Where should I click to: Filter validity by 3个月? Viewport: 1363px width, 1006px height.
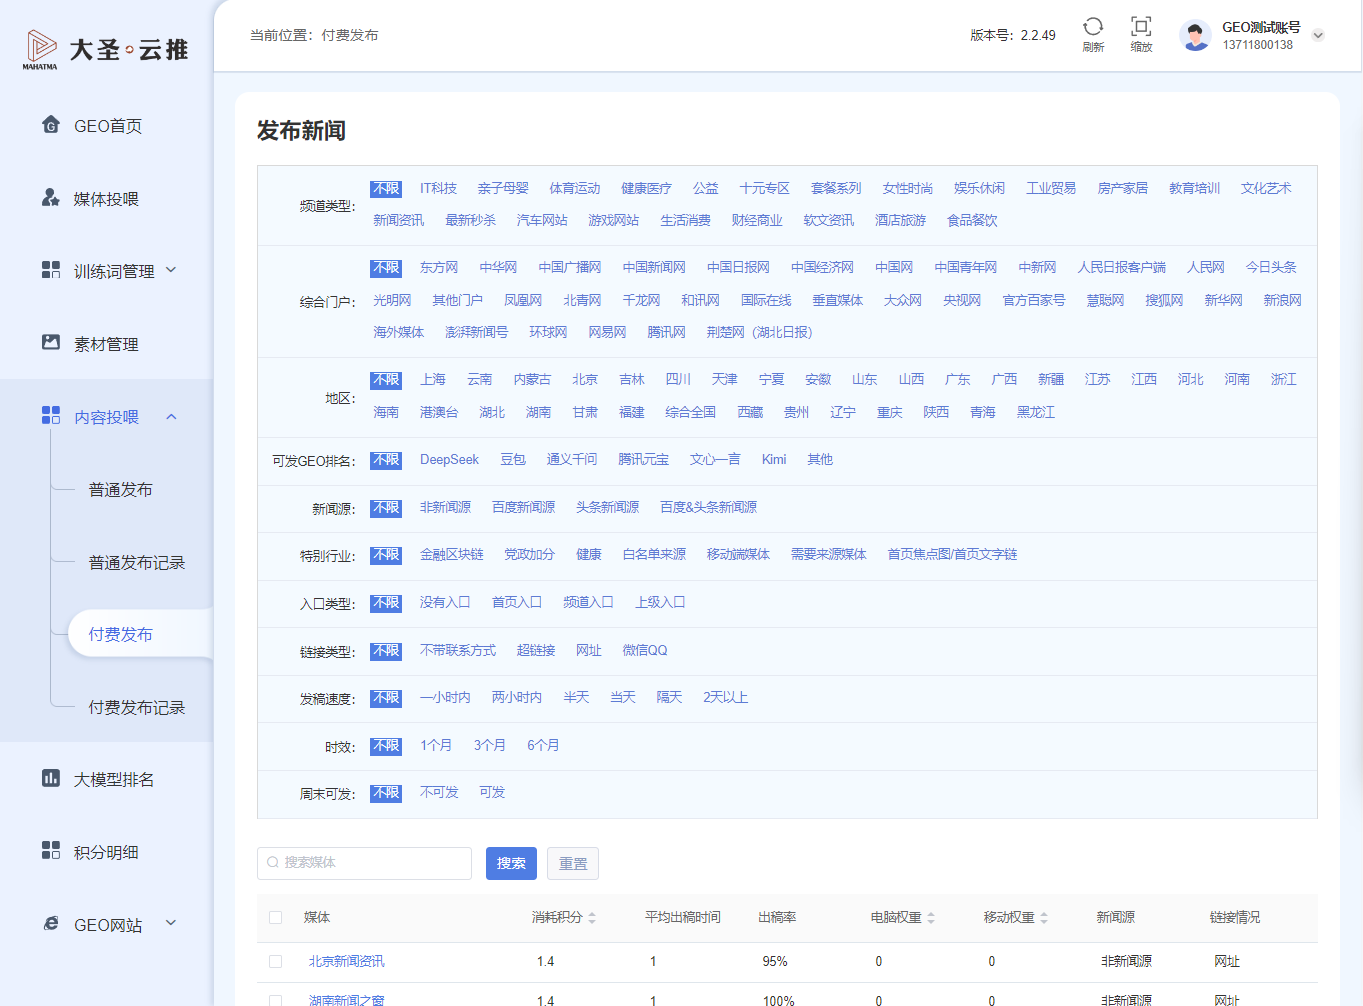489,746
